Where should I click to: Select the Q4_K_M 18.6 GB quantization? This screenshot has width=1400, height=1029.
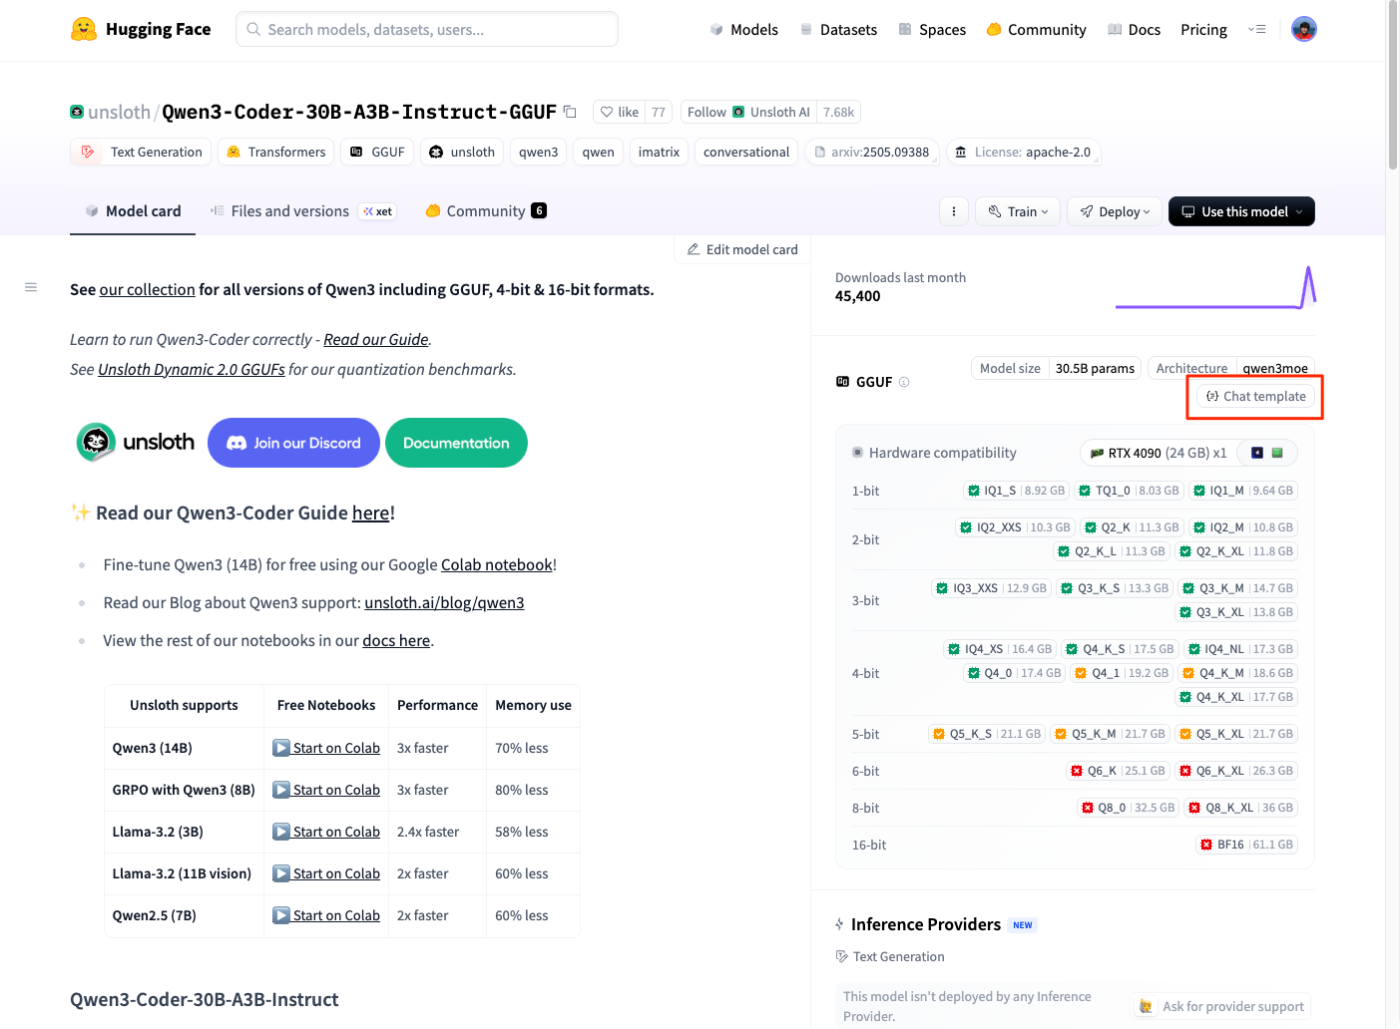pos(1238,673)
